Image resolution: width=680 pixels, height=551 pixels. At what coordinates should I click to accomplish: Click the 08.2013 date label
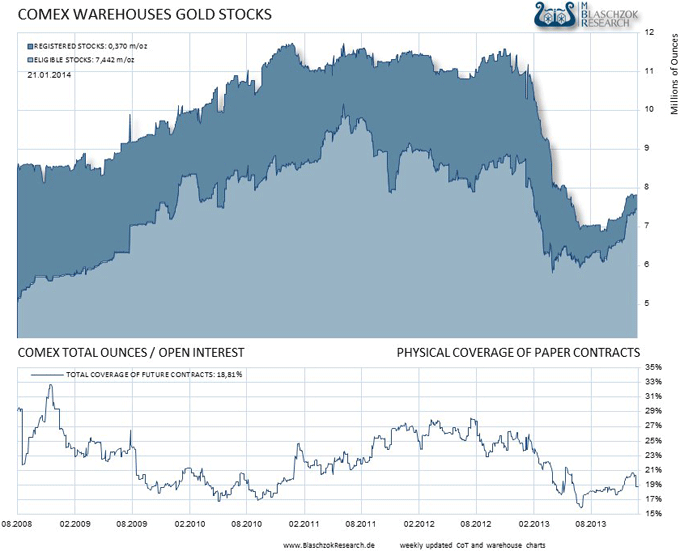pyautogui.click(x=591, y=524)
